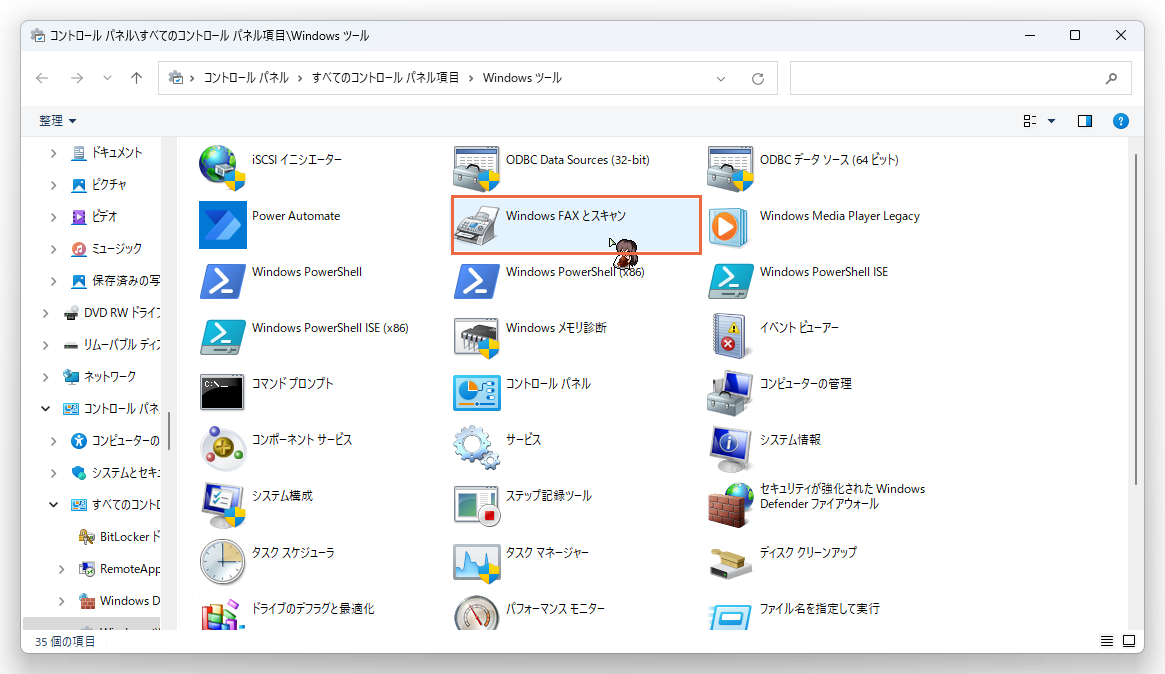Viewport: 1165px width, 674px height.
Task: Open ODBC データ ソース (64 ビット) icon
Action: click(x=730, y=168)
